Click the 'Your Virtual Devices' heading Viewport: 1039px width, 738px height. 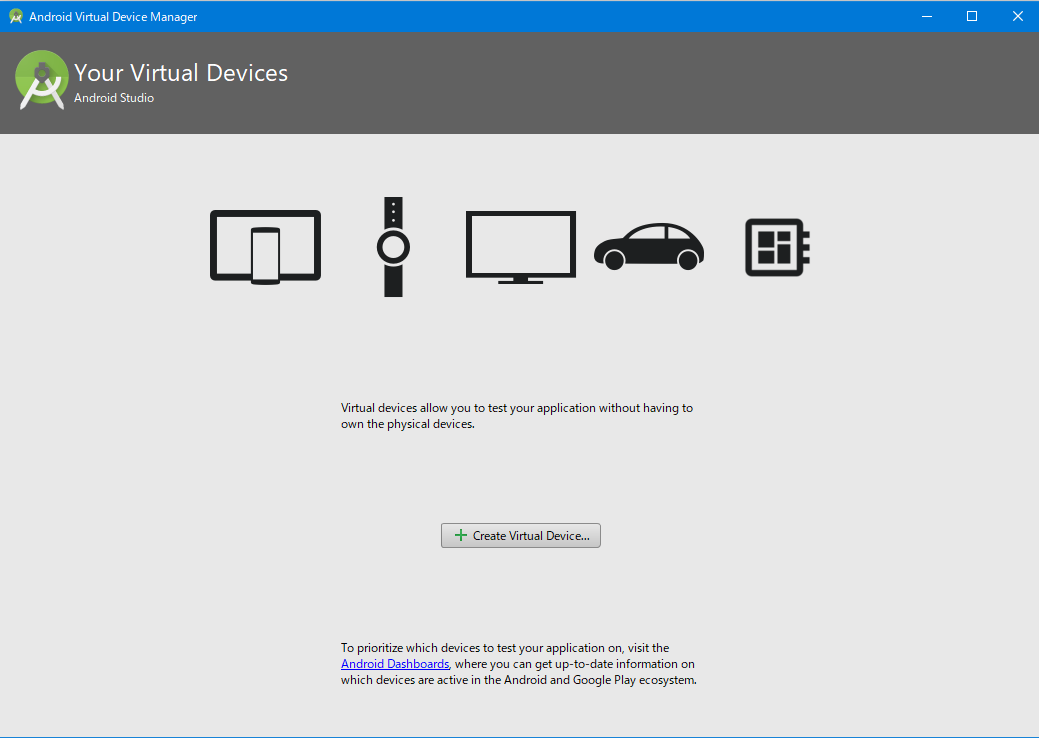(181, 73)
